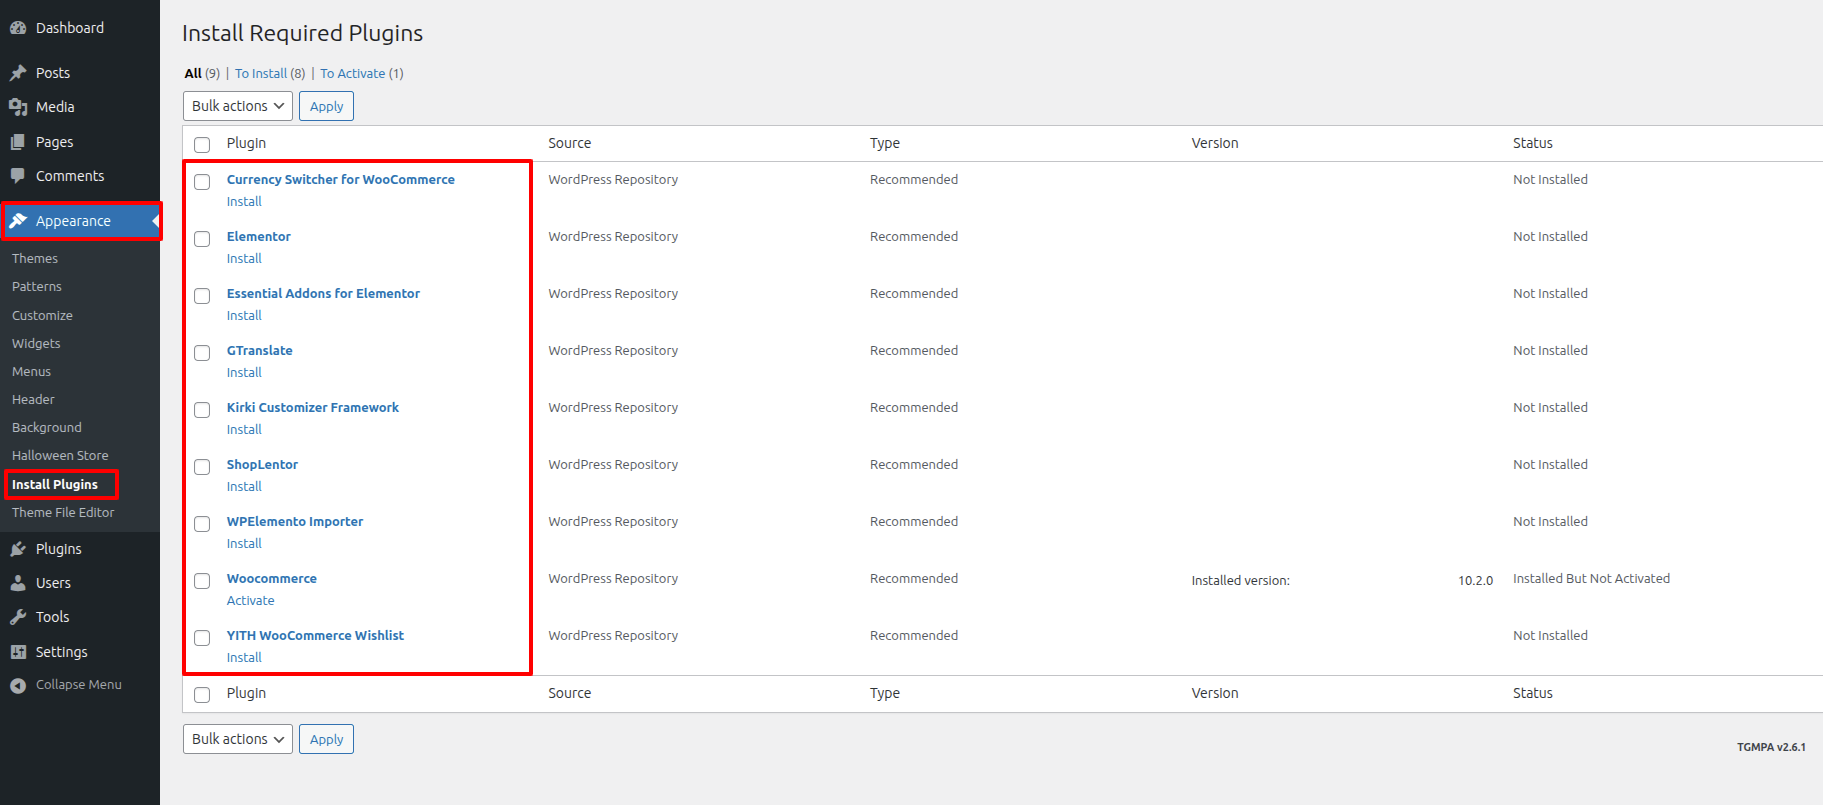Open Halloween Store submenu item

[60, 455]
